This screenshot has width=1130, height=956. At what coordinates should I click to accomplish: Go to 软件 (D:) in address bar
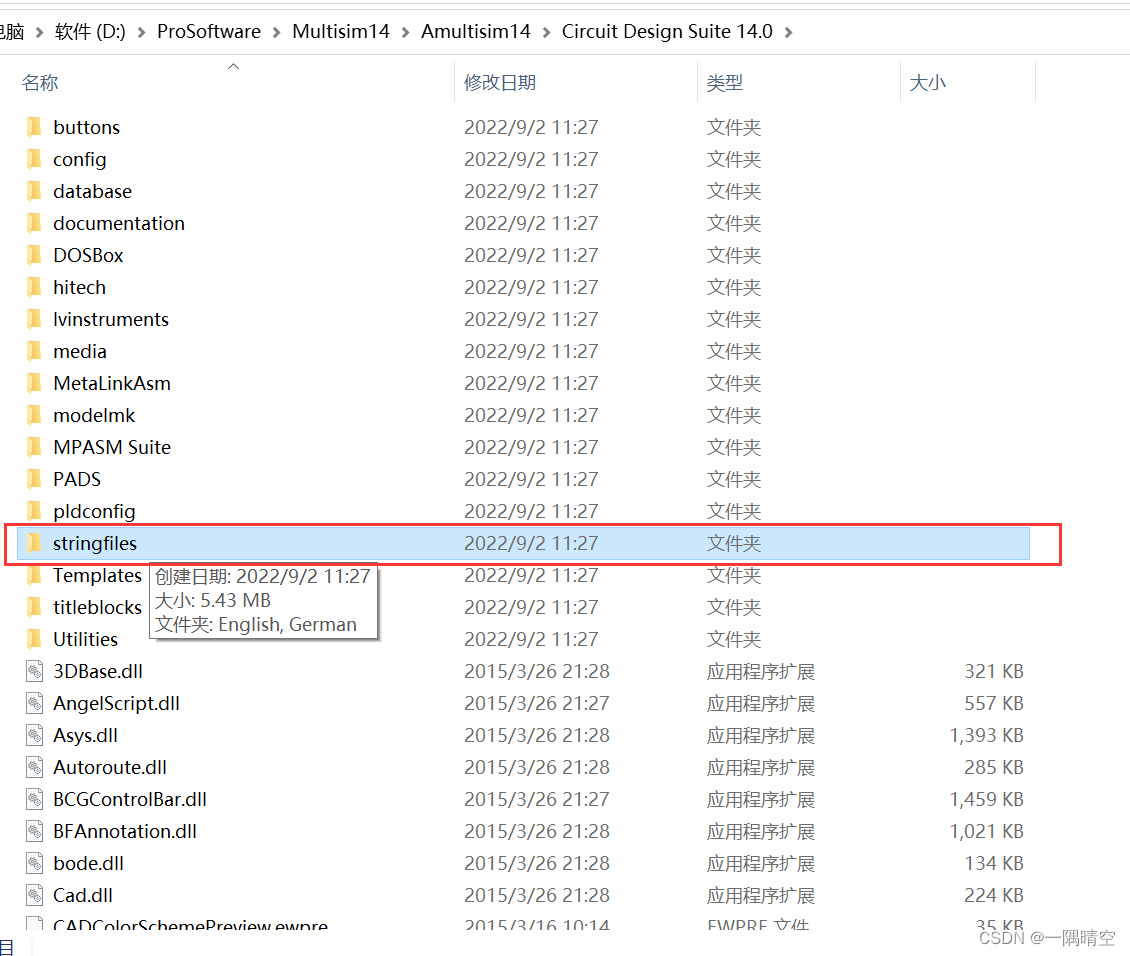(90, 32)
